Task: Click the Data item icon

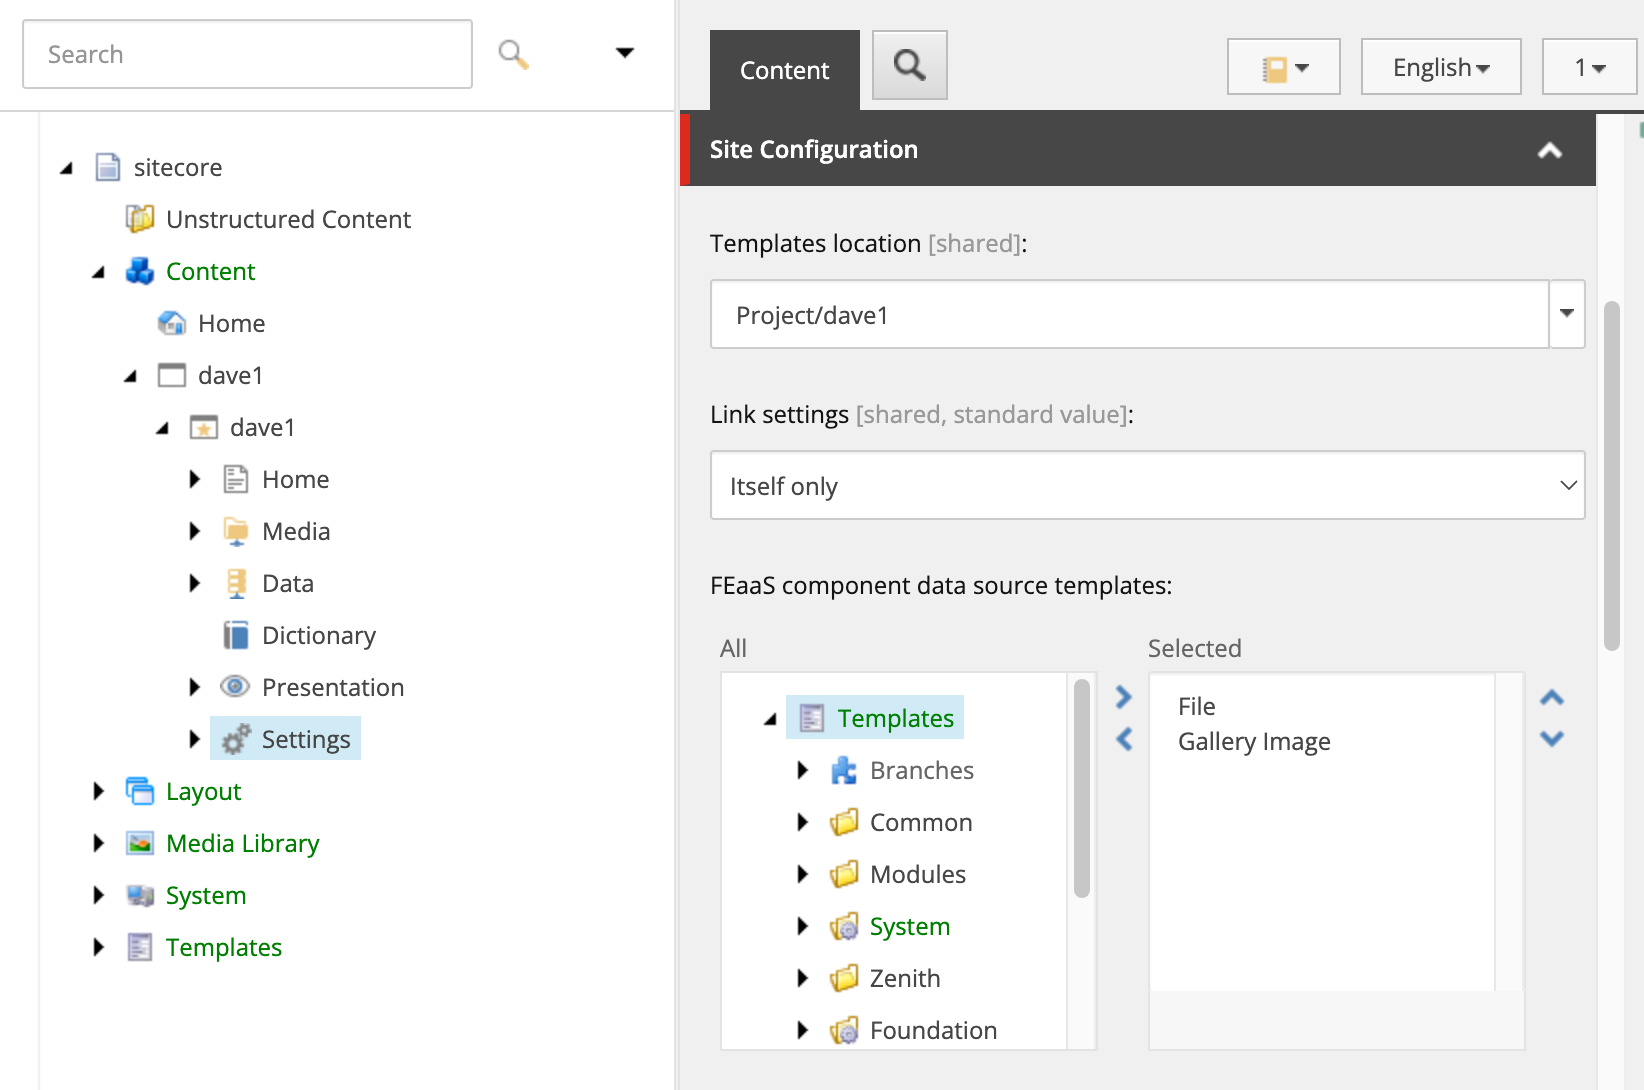Action: (x=236, y=583)
